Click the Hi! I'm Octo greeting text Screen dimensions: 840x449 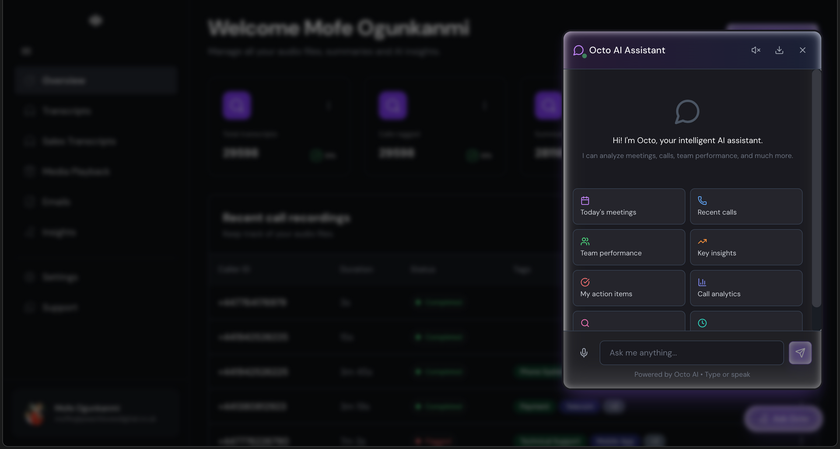point(687,140)
